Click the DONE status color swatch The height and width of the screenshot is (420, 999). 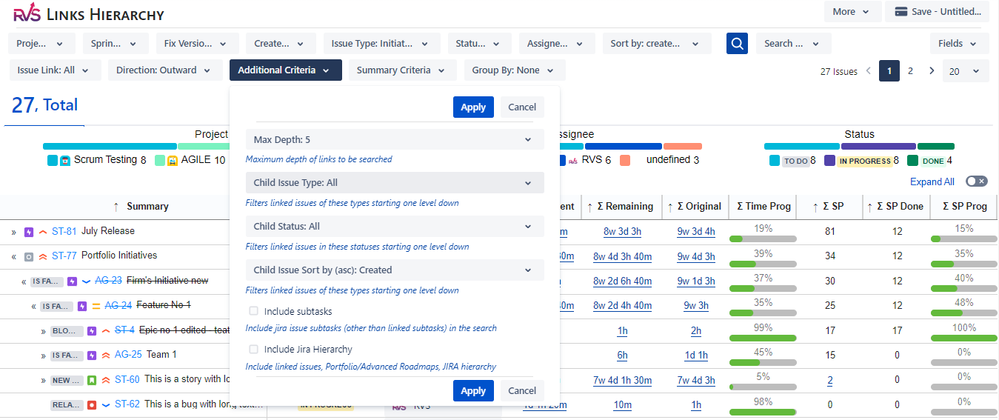pos(912,161)
